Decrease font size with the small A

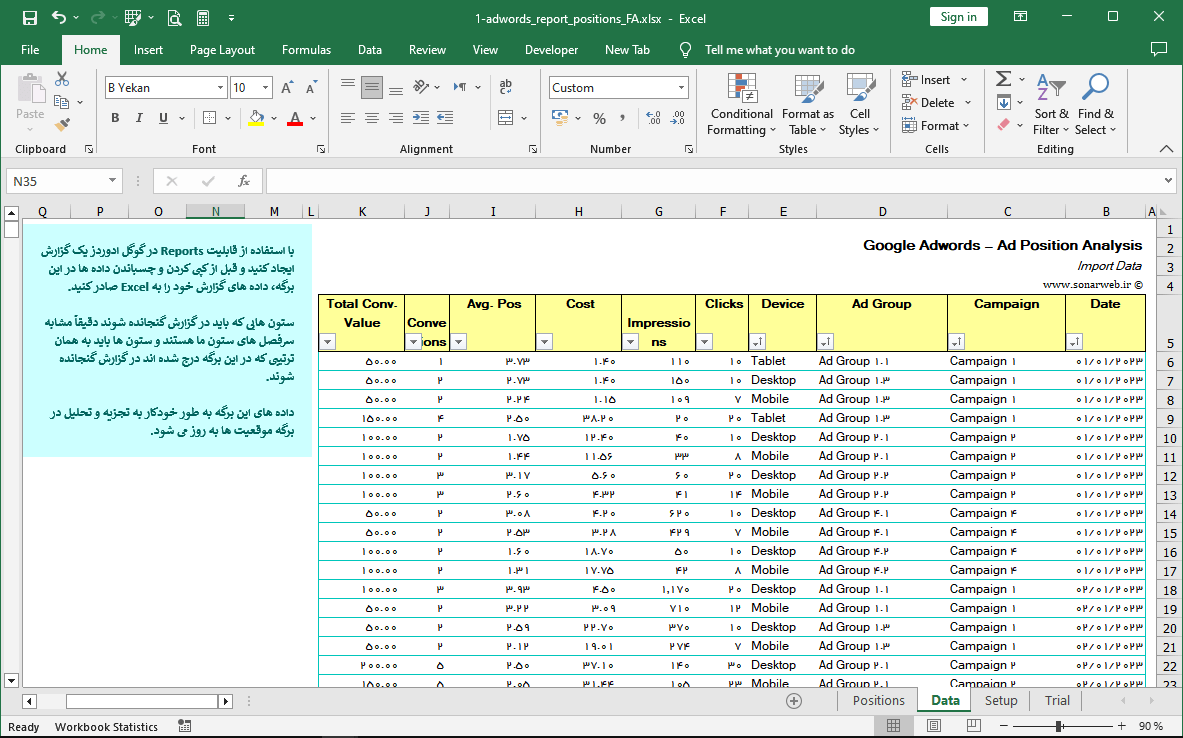(x=311, y=88)
